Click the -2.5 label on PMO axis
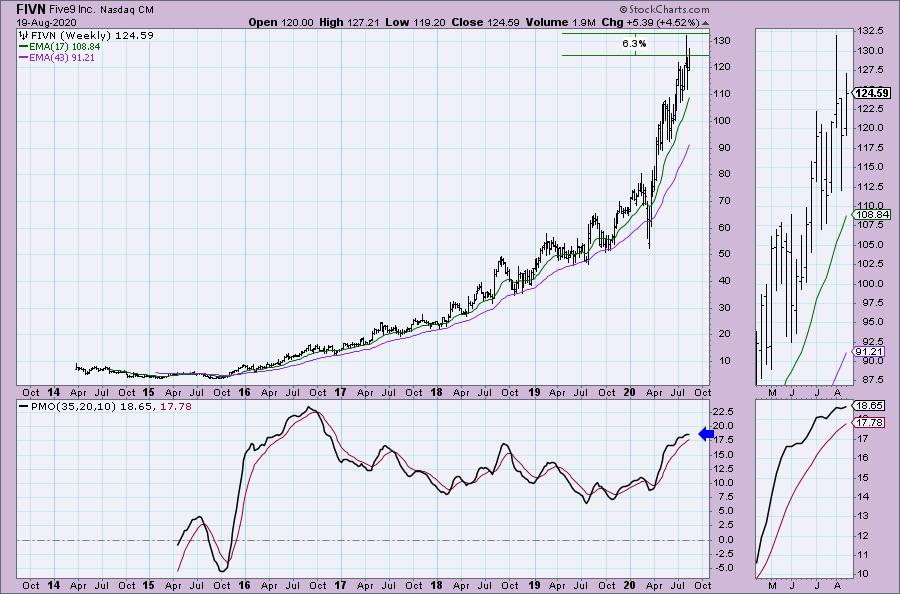The width and height of the screenshot is (900, 594). point(724,554)
